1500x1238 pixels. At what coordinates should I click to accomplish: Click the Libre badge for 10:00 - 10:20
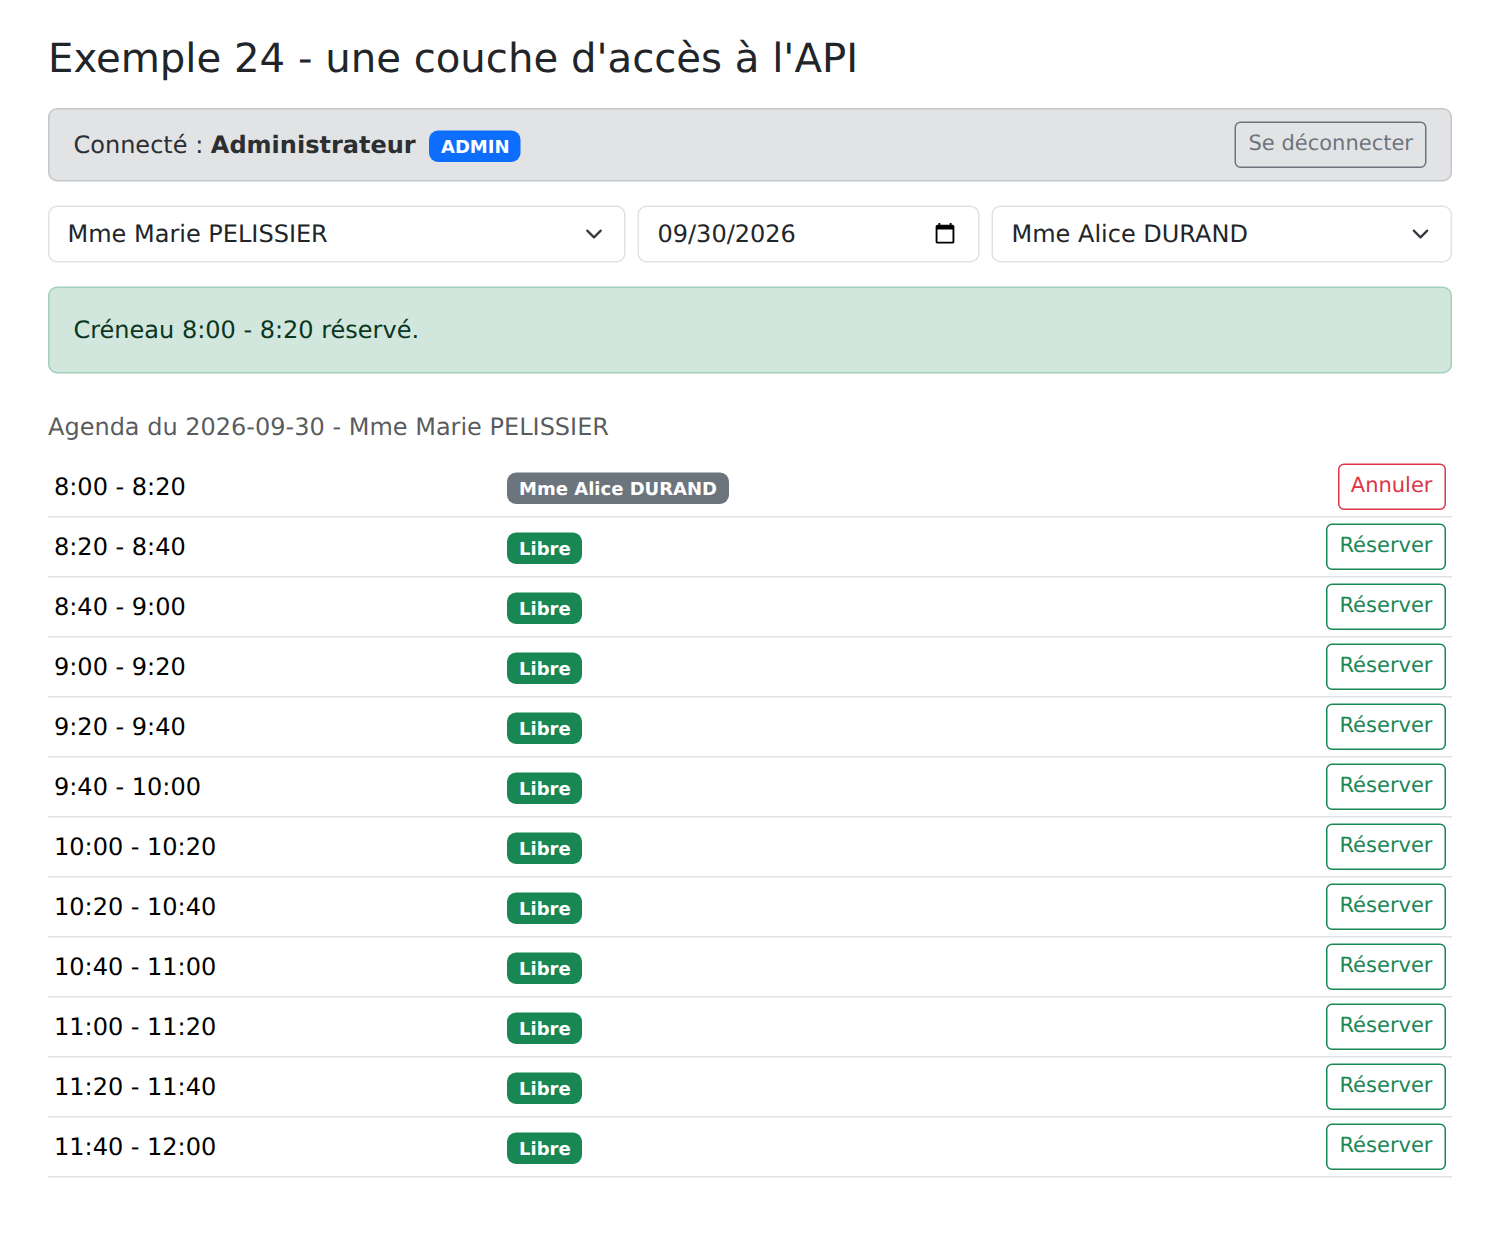tap(544, 848)
